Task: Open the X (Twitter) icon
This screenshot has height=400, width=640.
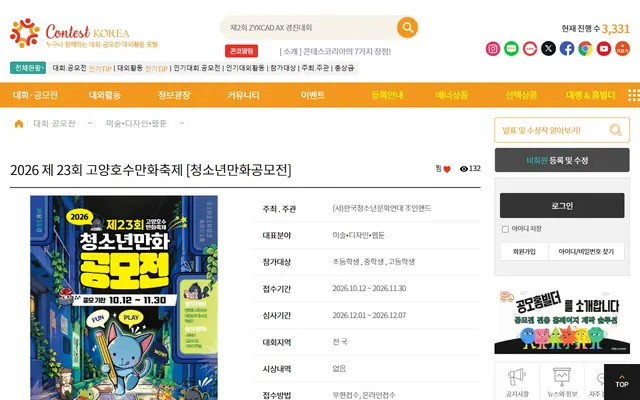Action: (548, 49)
